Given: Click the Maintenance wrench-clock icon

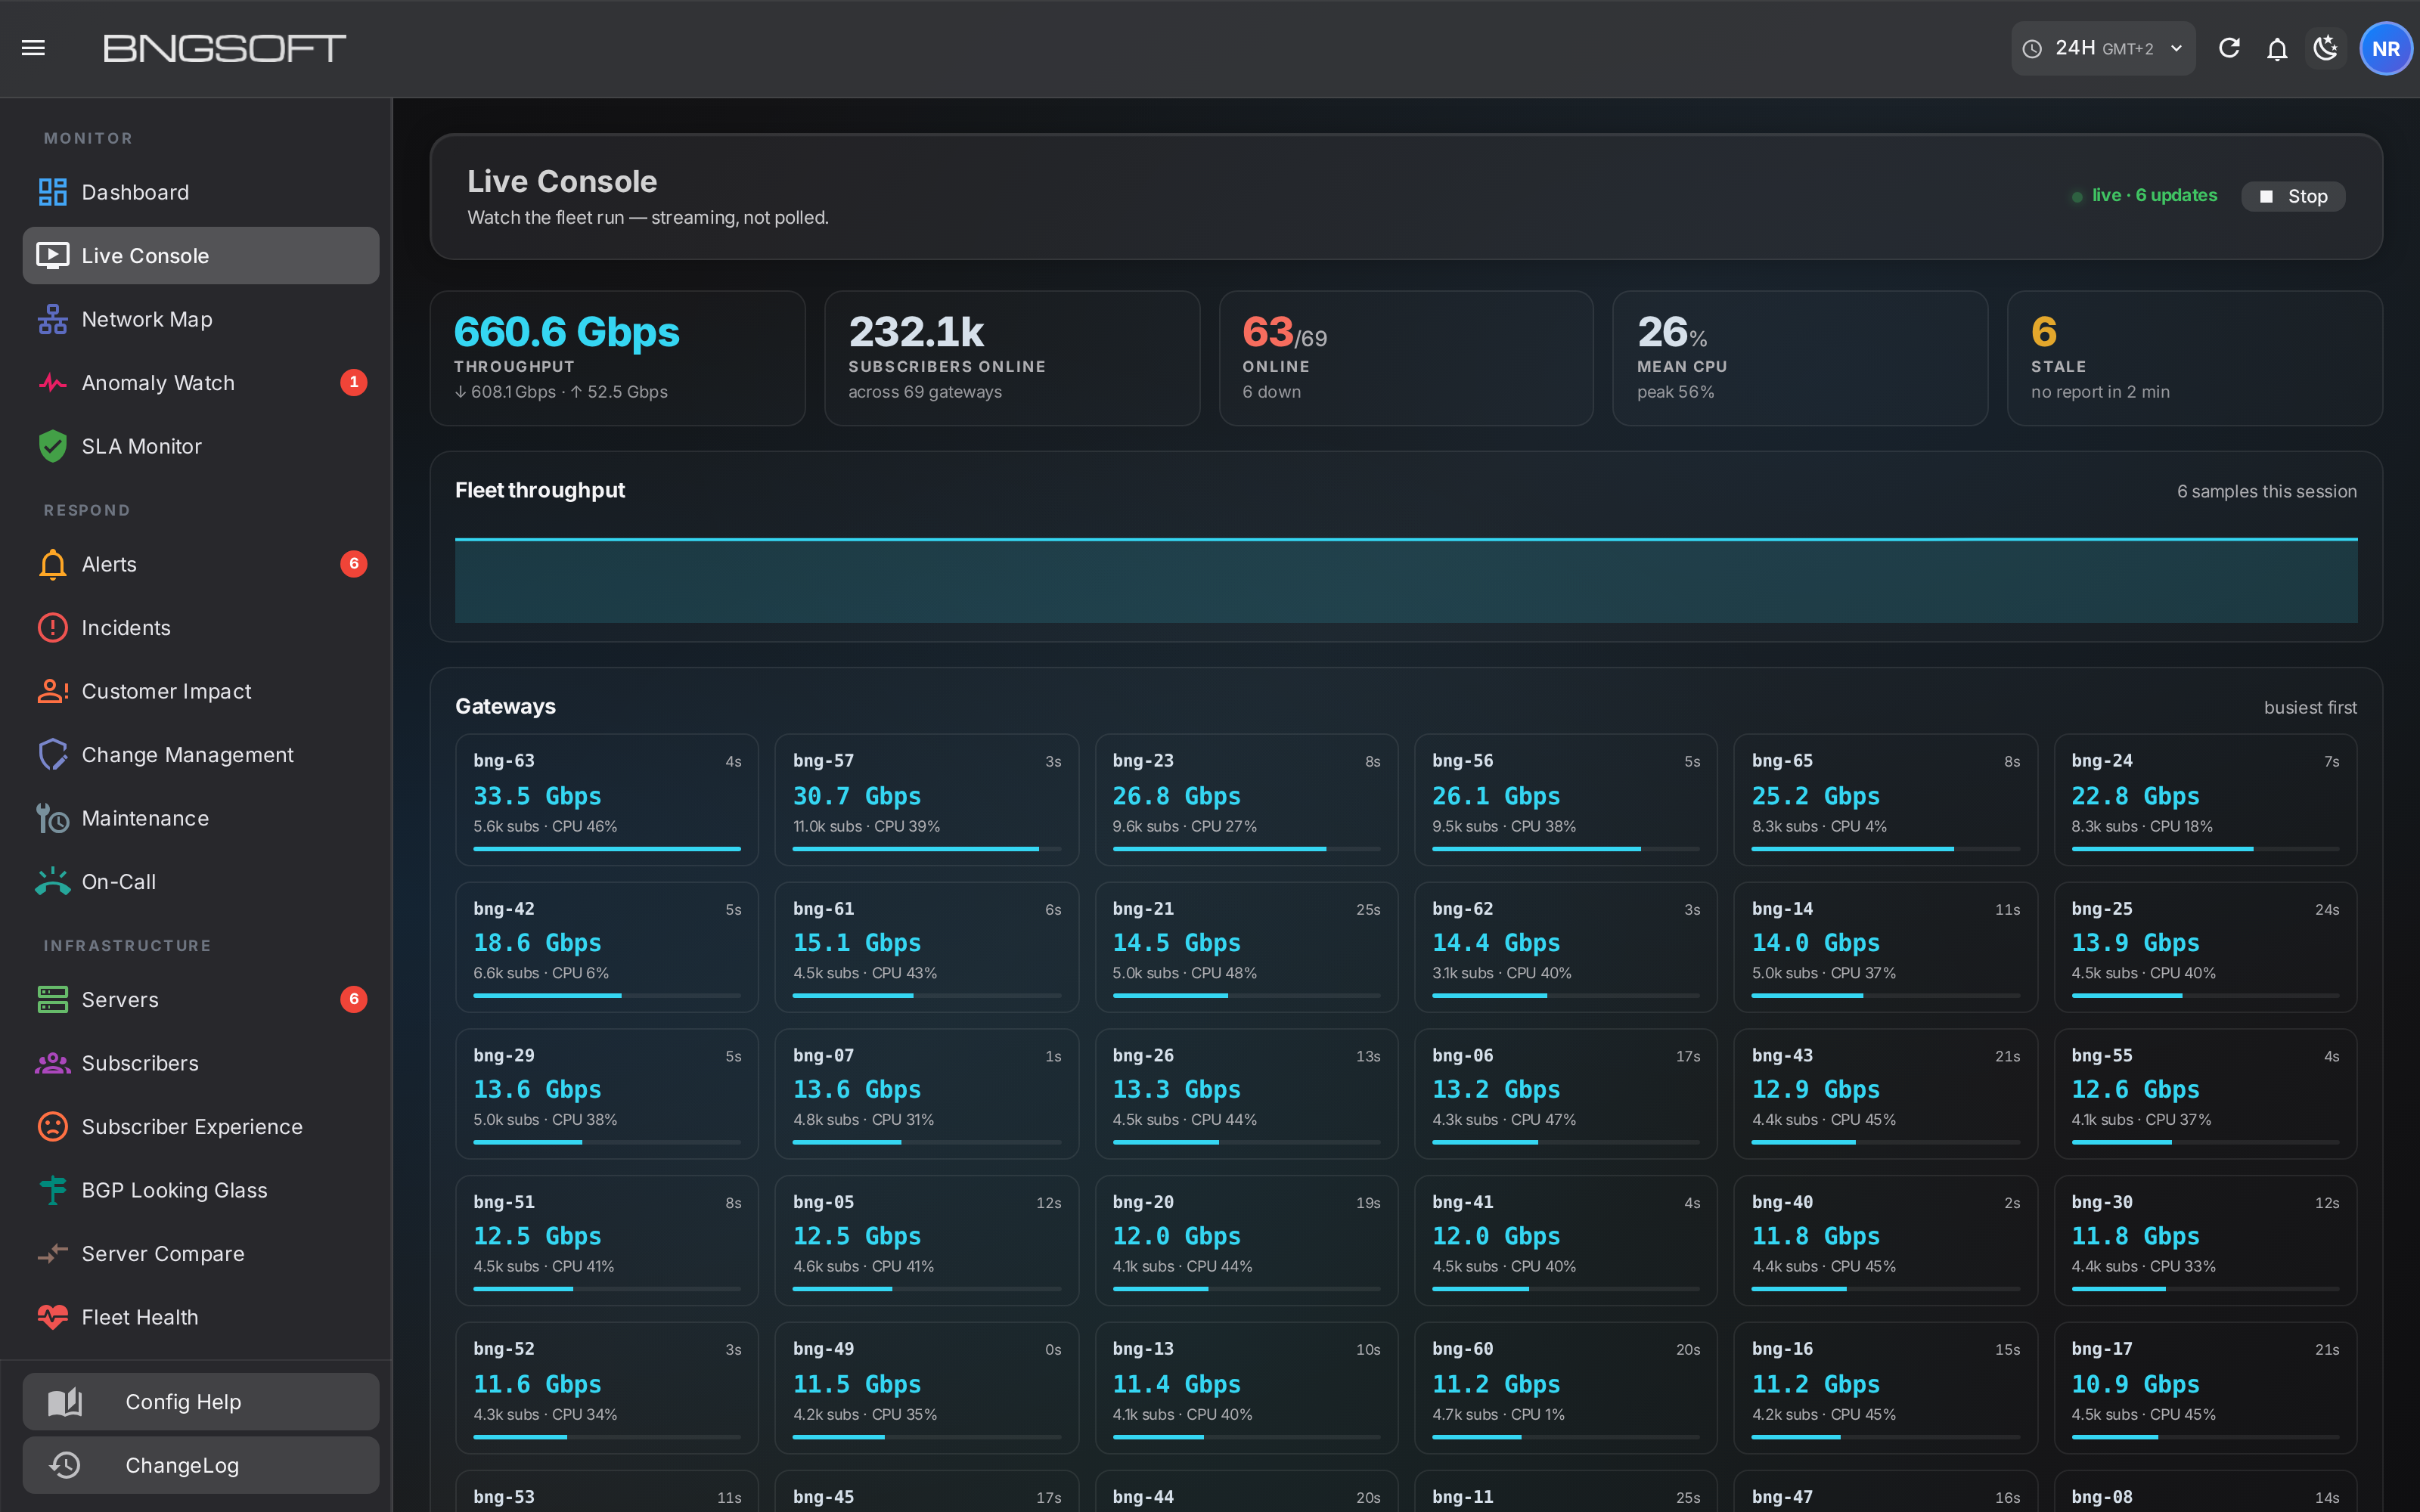Looking at the screenshot, I should (x=52, y=818).
